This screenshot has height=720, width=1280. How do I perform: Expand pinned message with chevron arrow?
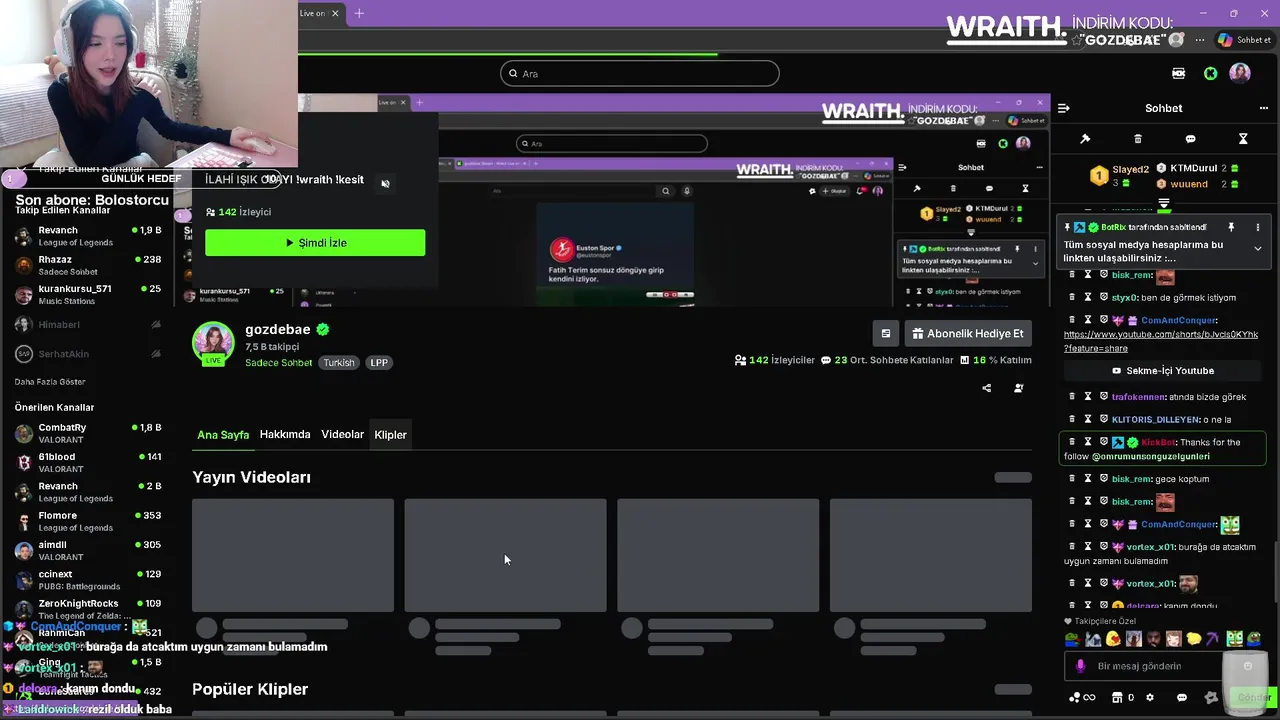pos(1258,248)
